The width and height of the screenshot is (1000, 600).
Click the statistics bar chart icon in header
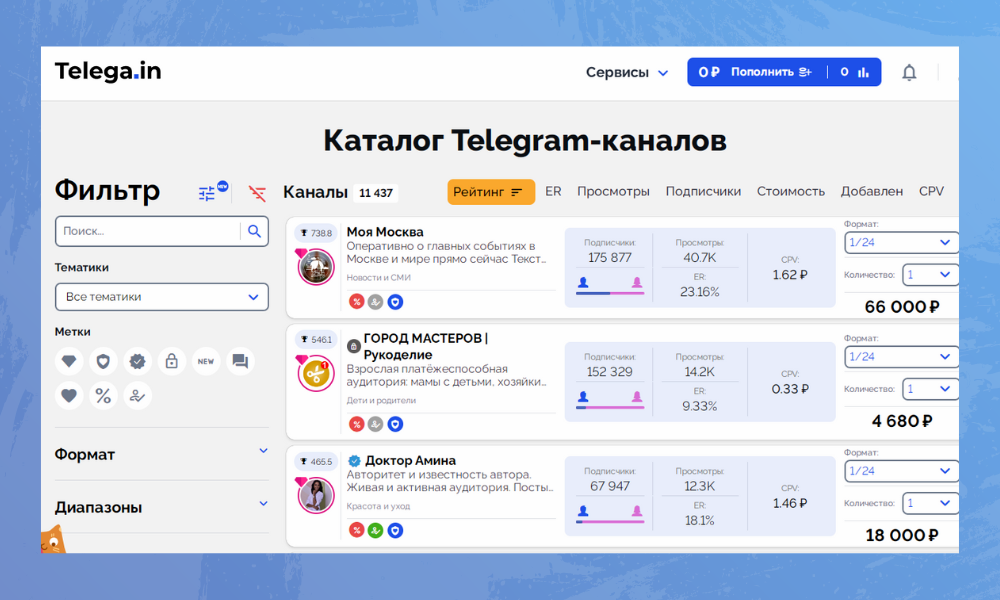pos(862,72)
